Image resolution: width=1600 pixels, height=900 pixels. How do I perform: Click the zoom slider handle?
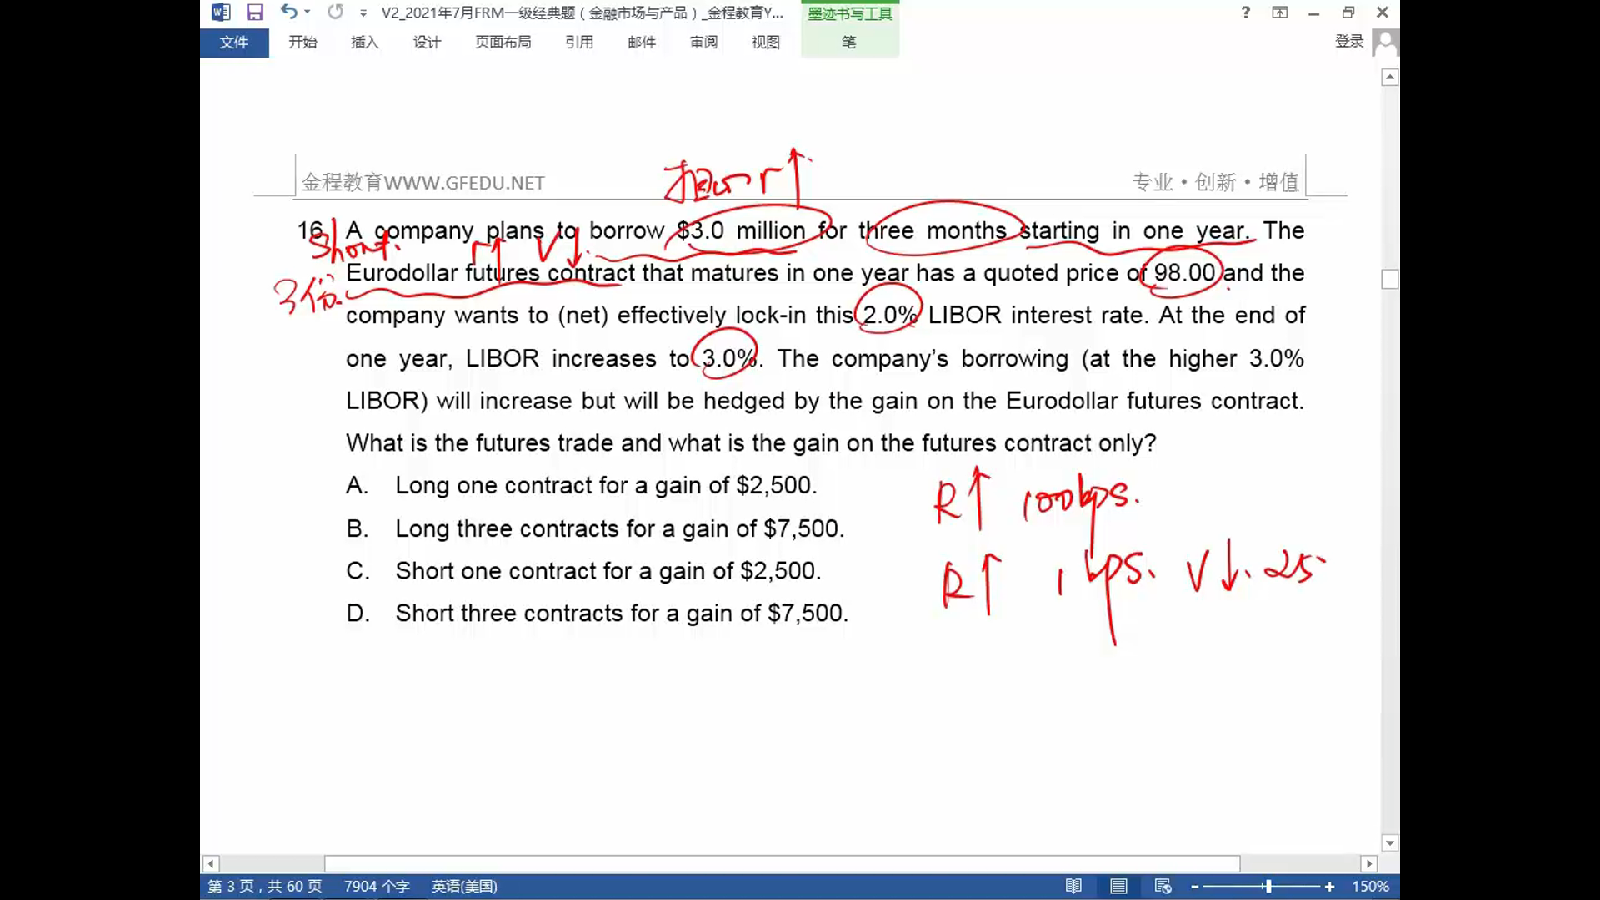tap(1268, 886)
